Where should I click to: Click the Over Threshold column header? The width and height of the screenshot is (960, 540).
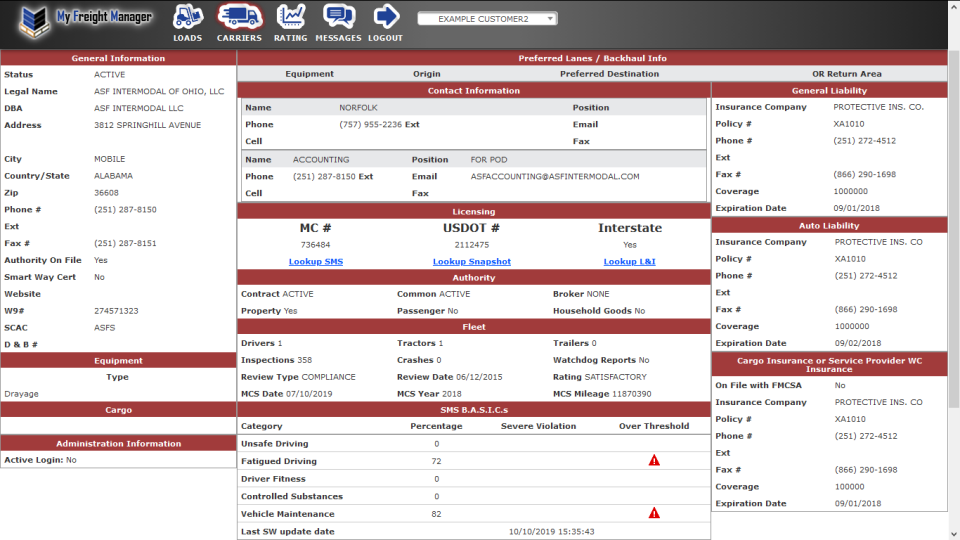pos(654,426)
